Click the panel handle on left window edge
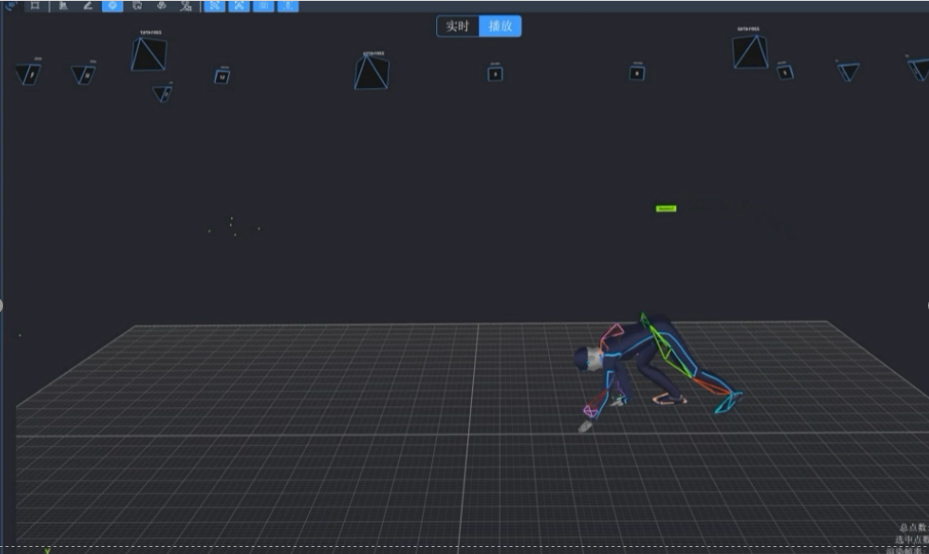Viewport: 929px width, 554px height. click(2, 304)
